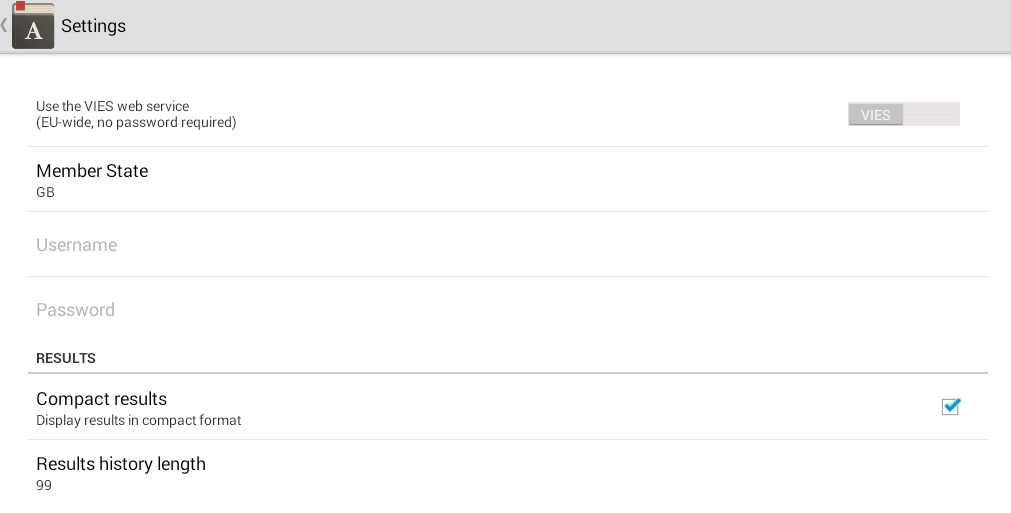Click "(EU-wide, no password required)" note
This screenshot has height=513, width=1011.
point(136,122)
